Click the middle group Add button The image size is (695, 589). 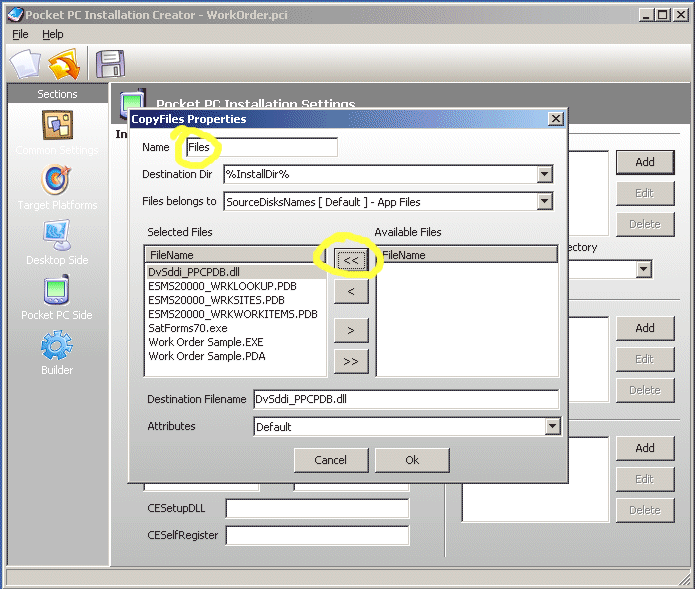pos(645,328)
